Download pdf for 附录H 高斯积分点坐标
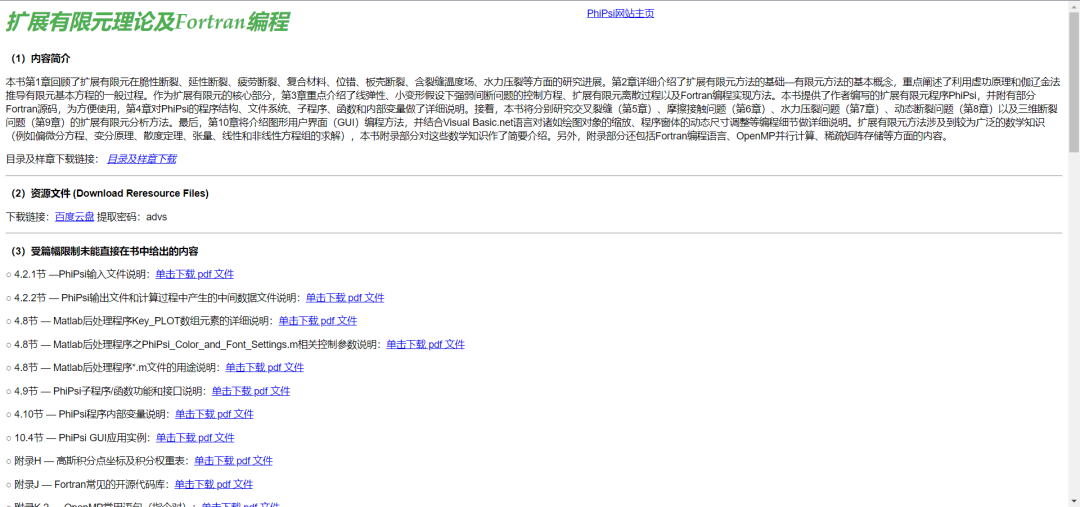The width and height of the screenshot is (1080, 507). (233, 461)
